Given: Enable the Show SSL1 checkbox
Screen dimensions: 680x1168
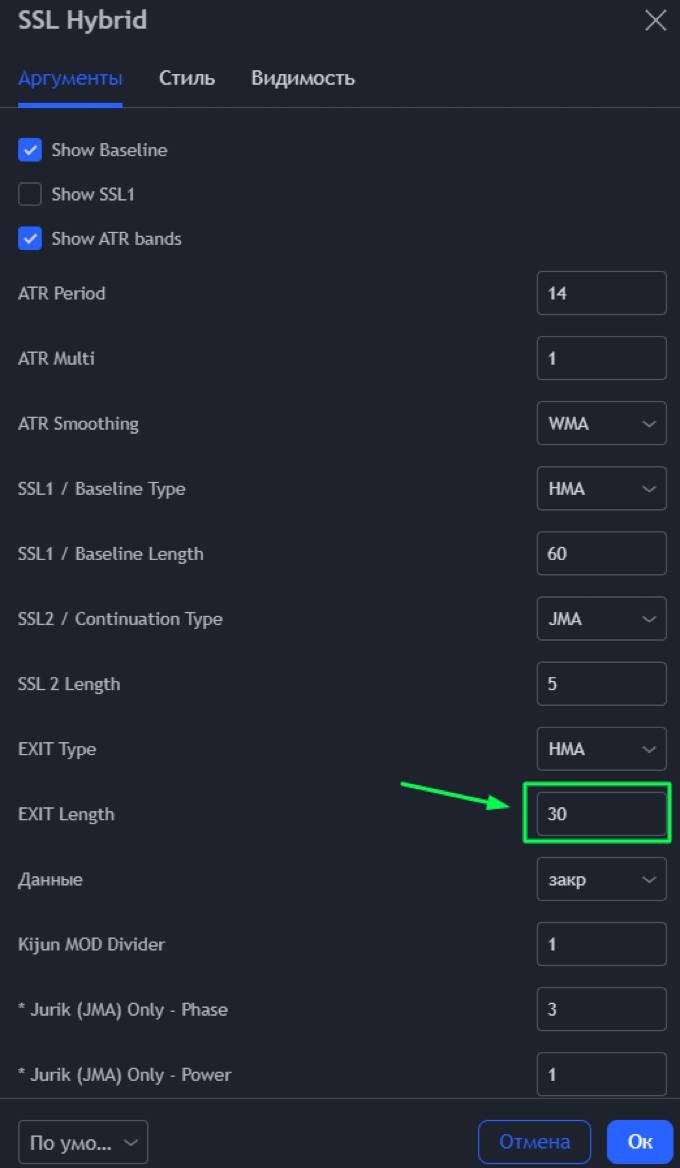Looking at the screenshot, I should coord(30,194).
